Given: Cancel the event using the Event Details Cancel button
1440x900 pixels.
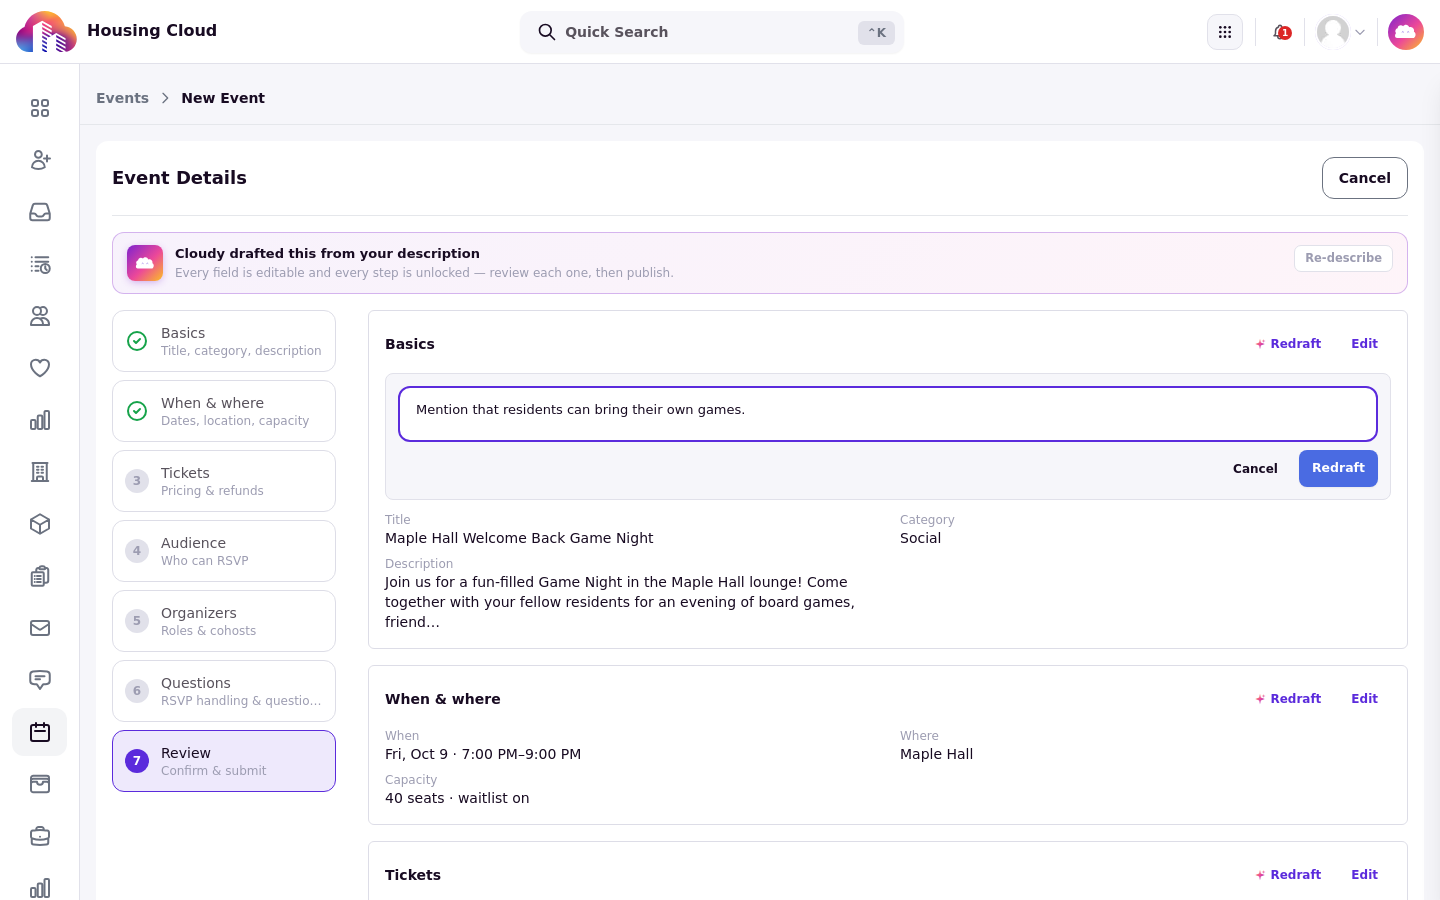Looking at the screenshot, I should 1365,178.
